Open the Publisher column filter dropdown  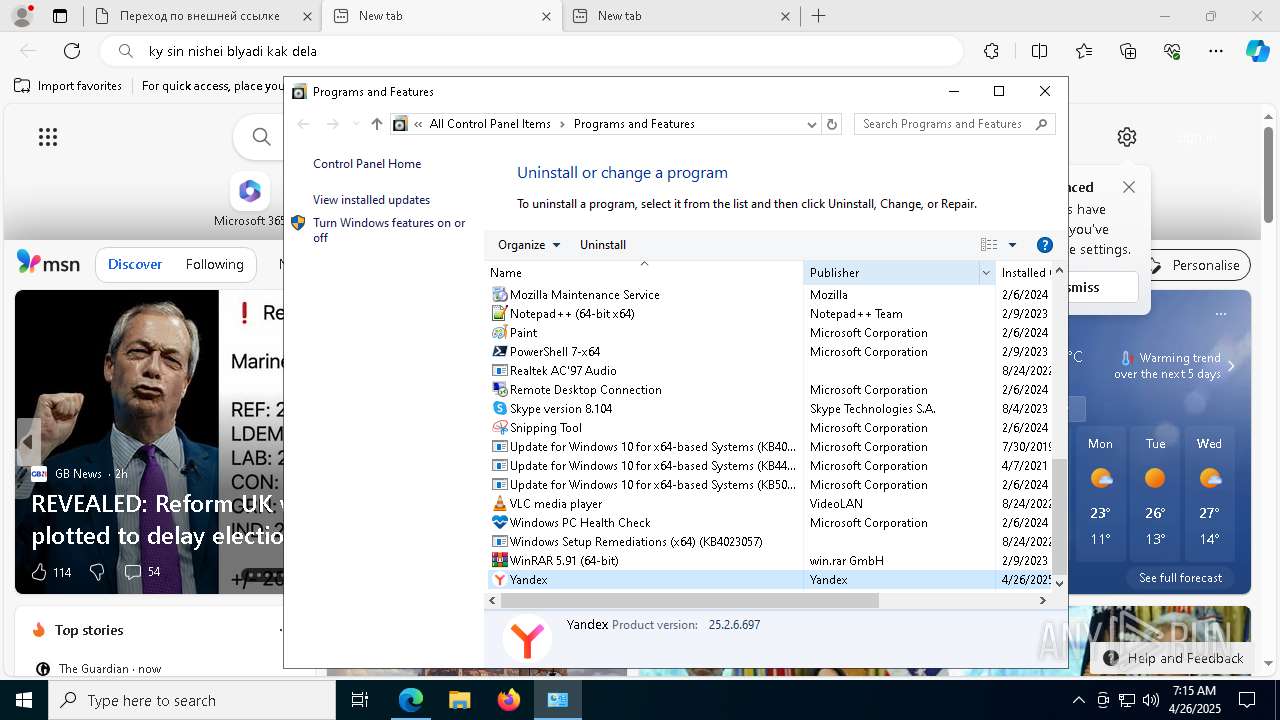point(986,273)
